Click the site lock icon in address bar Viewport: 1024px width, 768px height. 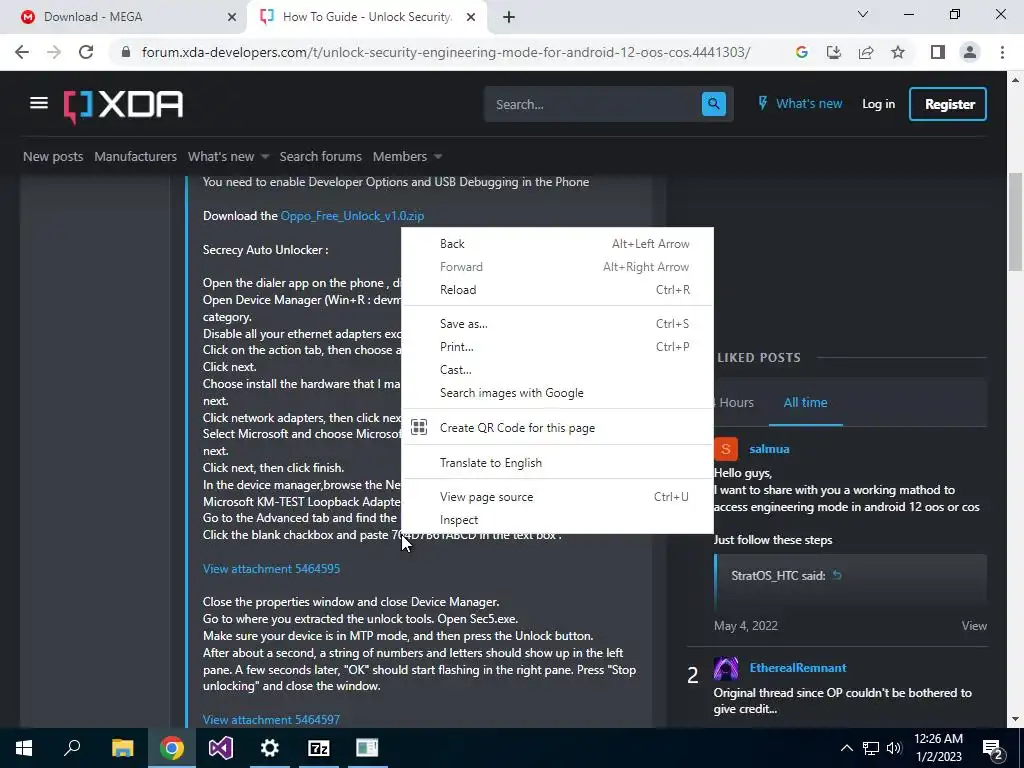126,52
